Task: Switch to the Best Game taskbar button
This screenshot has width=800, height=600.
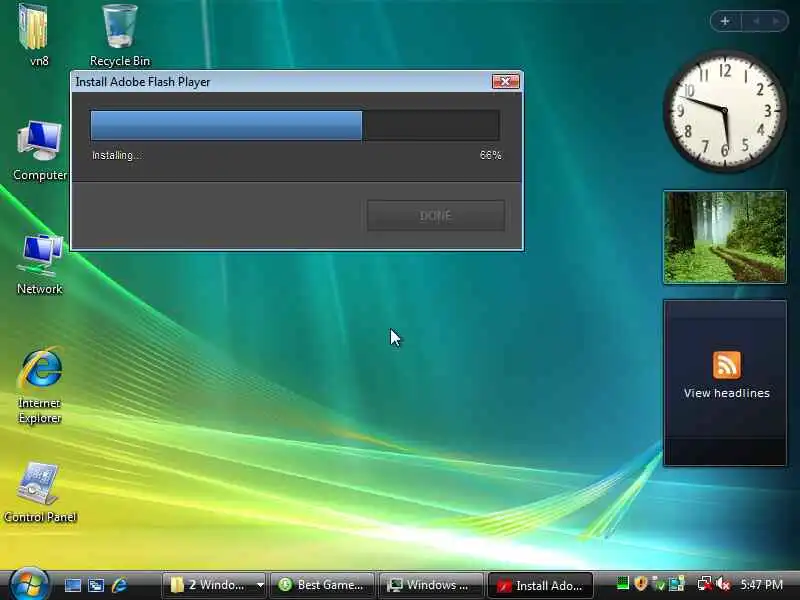Action: (x=322, y=585)
